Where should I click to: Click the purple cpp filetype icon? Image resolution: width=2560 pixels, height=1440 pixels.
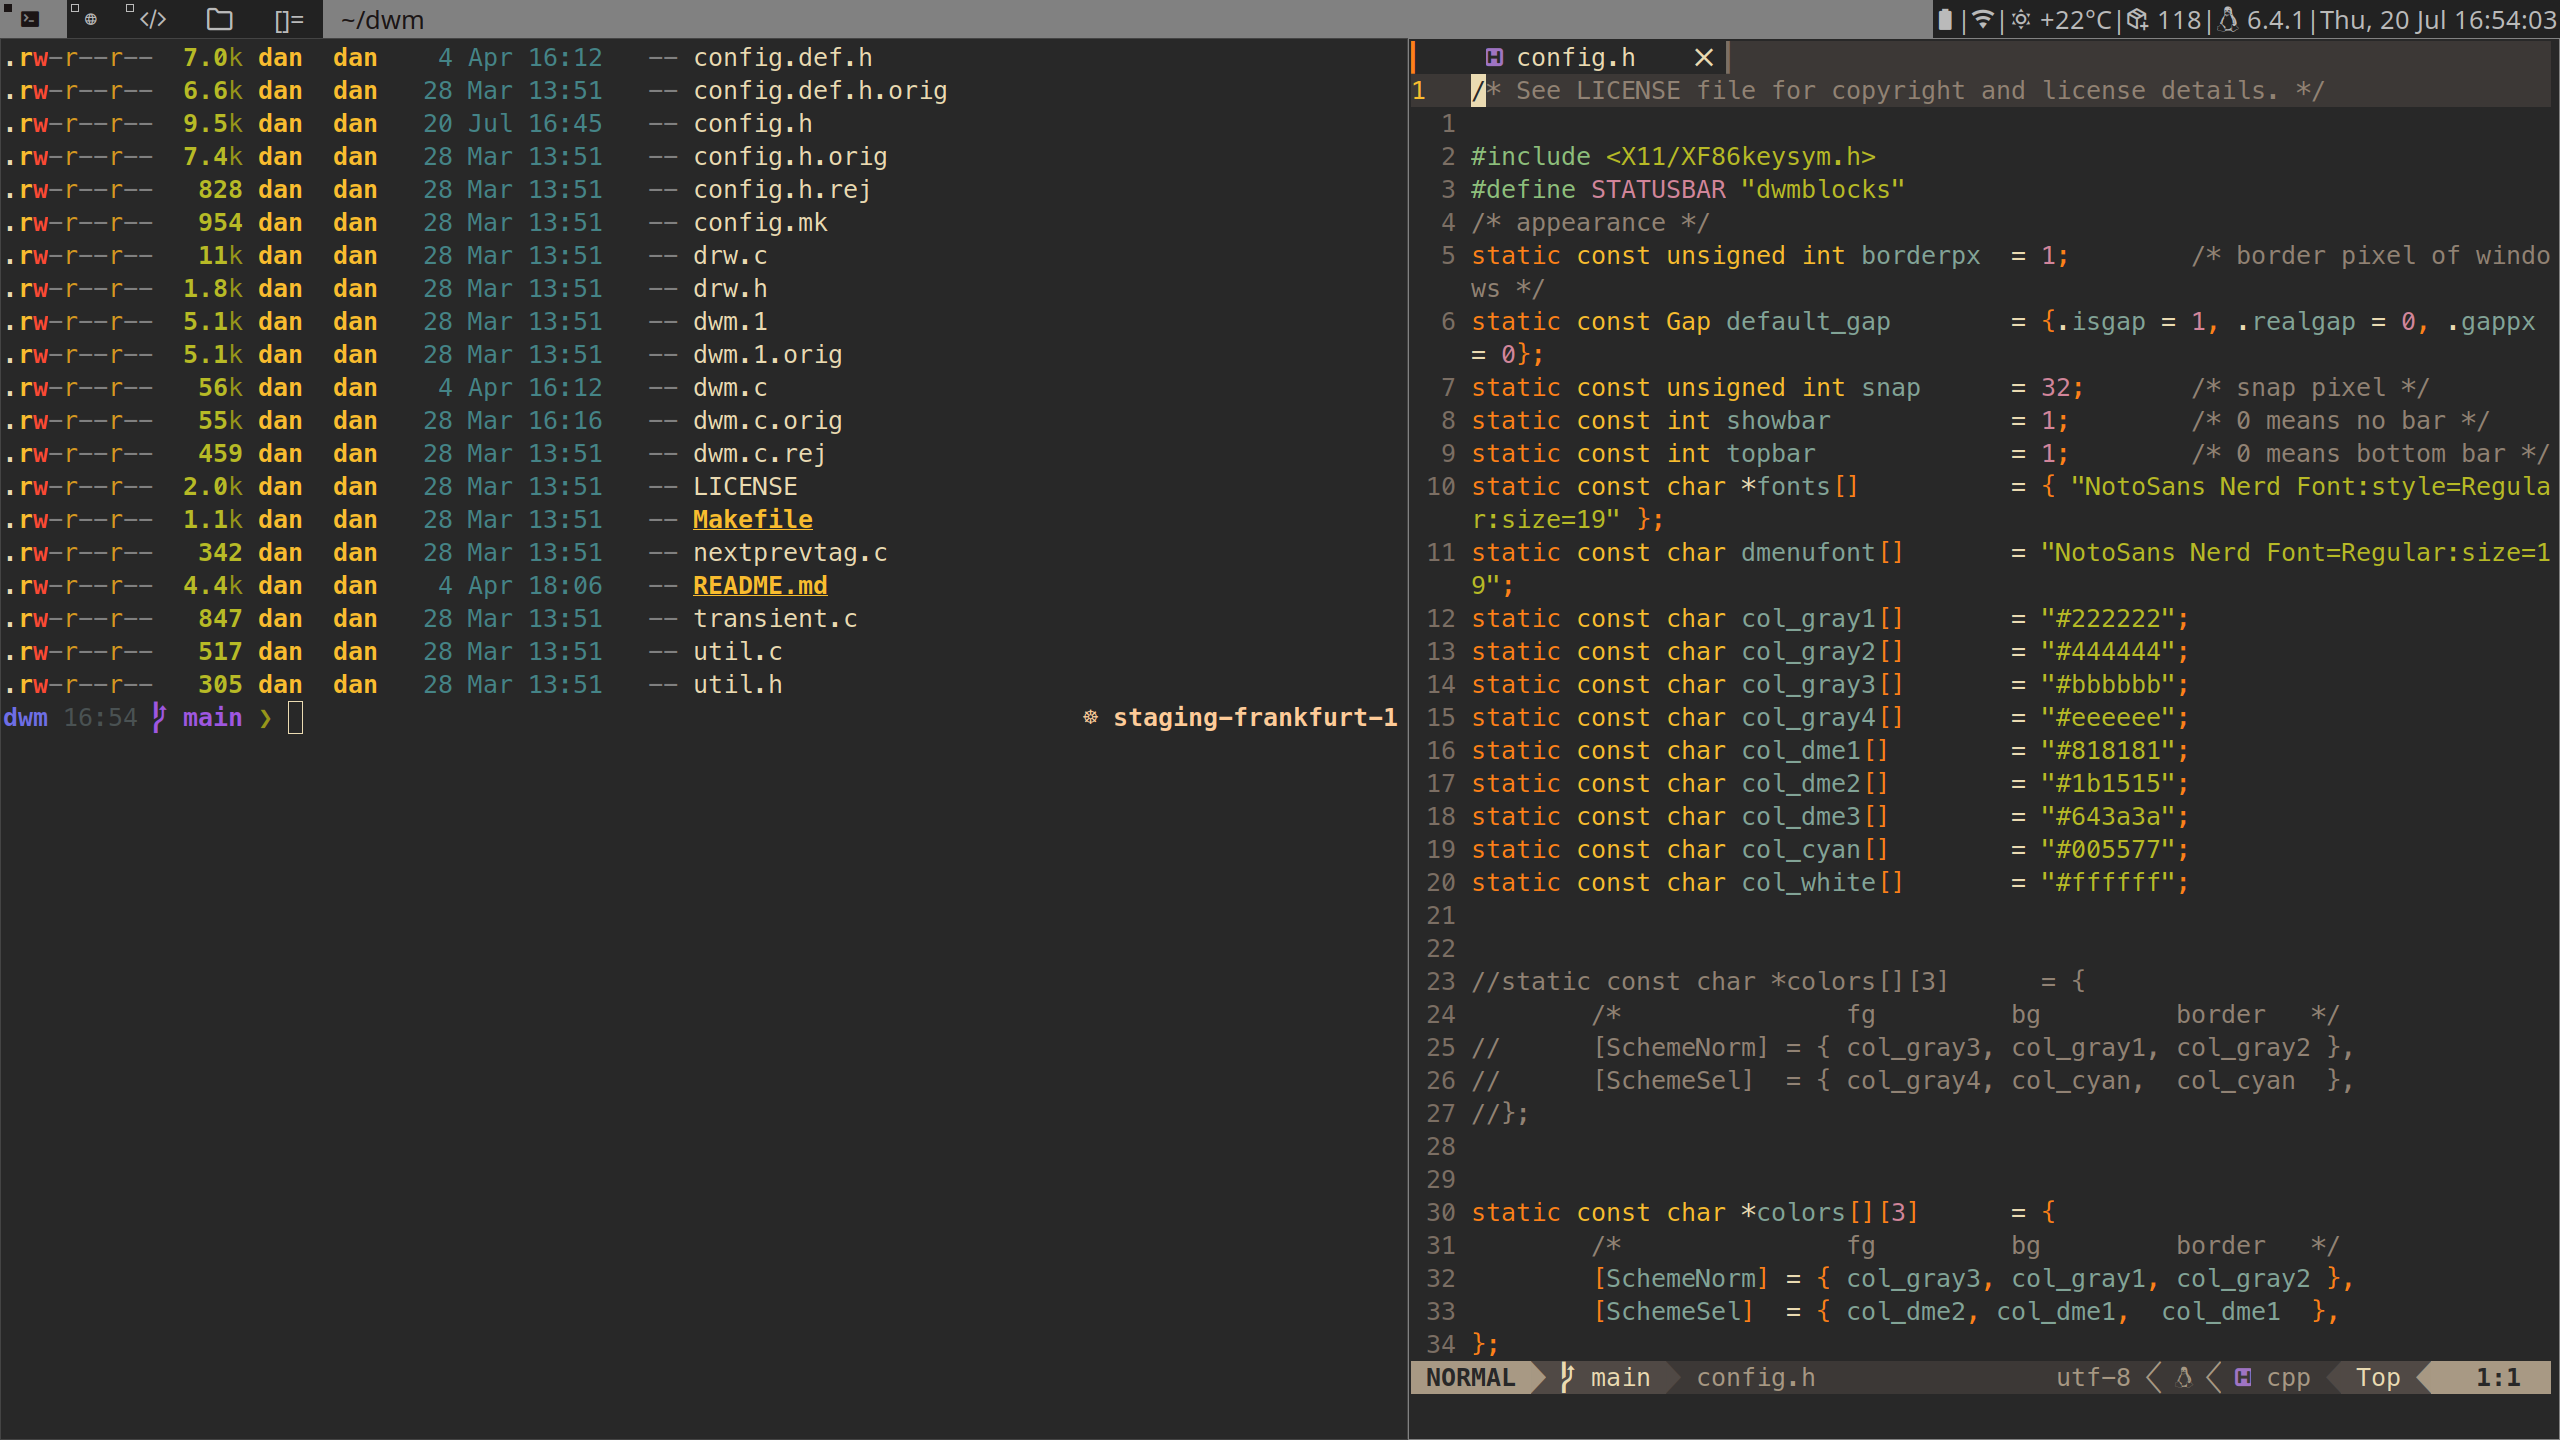tap(2243, 1377)
